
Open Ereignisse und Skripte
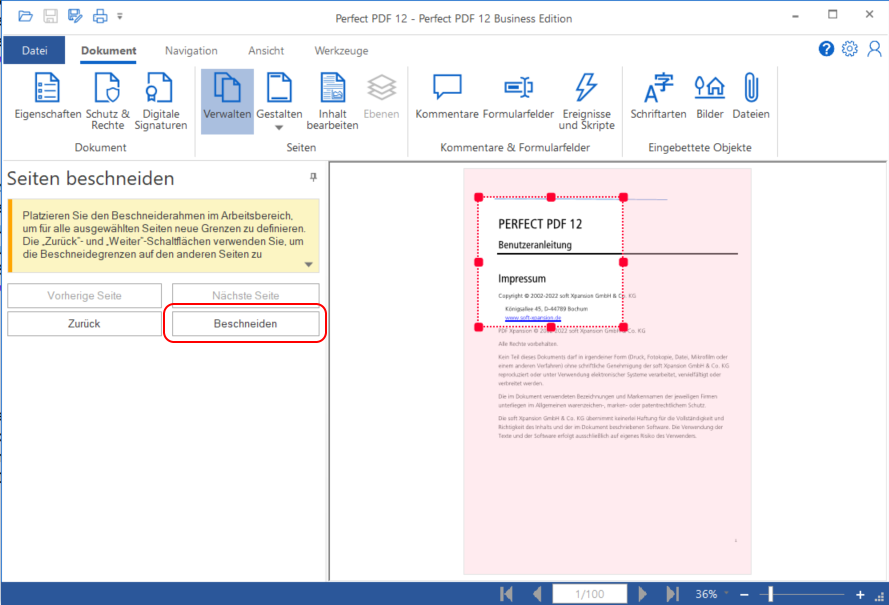(586, 100)
